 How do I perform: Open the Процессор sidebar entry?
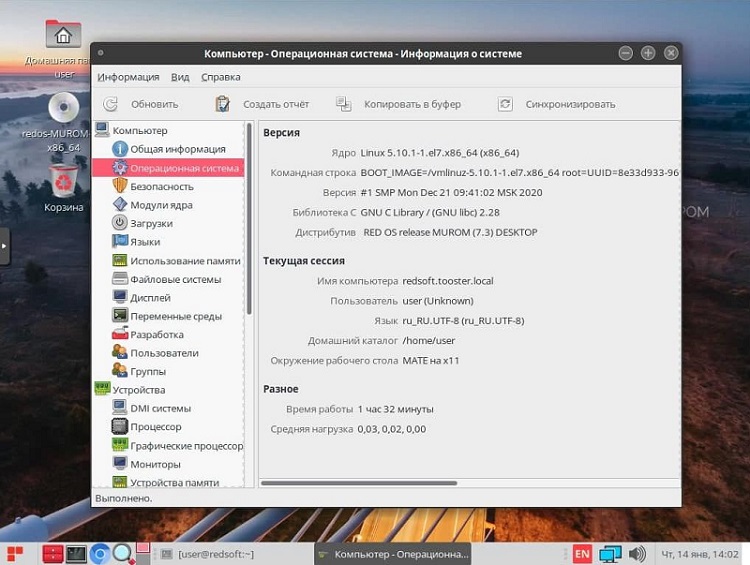tap(155, 427)
